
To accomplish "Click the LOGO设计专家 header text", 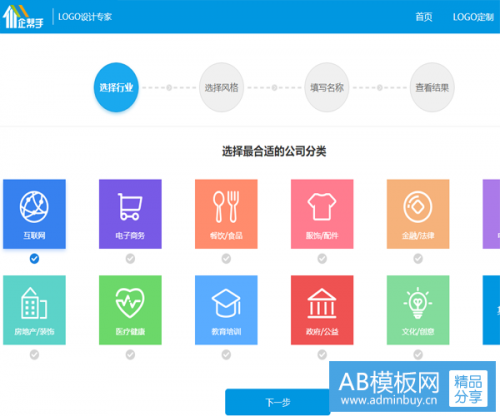I will pos(85,17).
